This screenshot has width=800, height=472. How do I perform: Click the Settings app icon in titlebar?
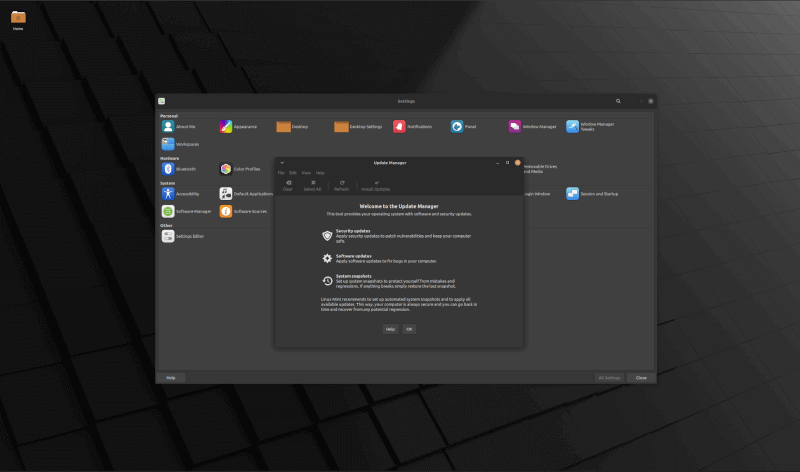pyautogui.click(x=162, y=101)
